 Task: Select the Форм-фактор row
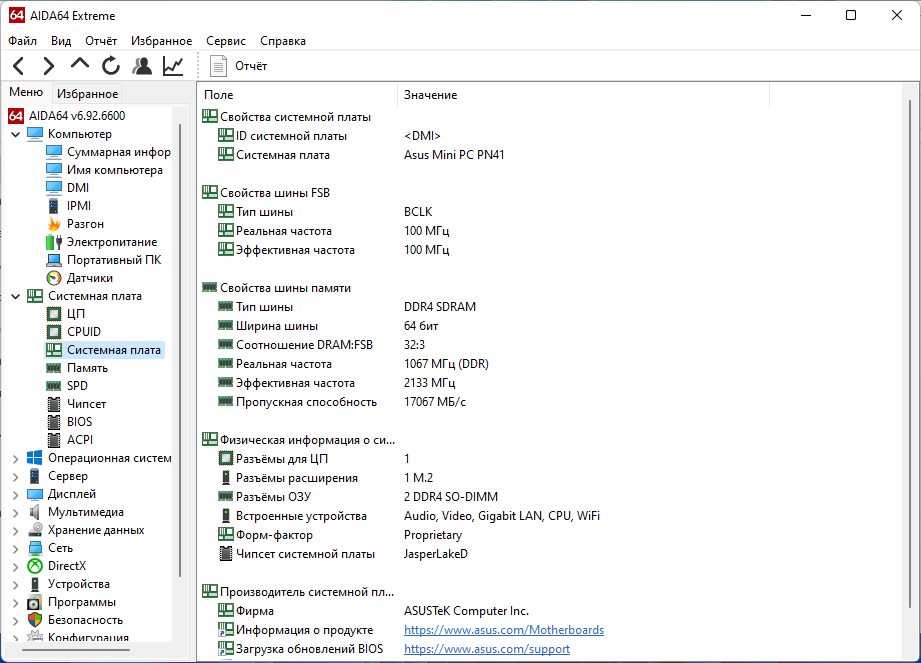pyautogui.click(x=339, y=535)
